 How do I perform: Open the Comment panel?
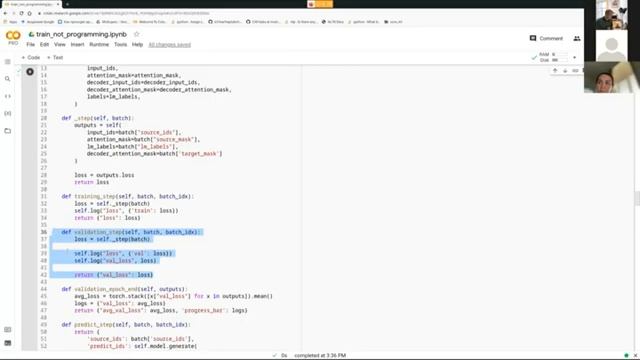tap(546, 38)
